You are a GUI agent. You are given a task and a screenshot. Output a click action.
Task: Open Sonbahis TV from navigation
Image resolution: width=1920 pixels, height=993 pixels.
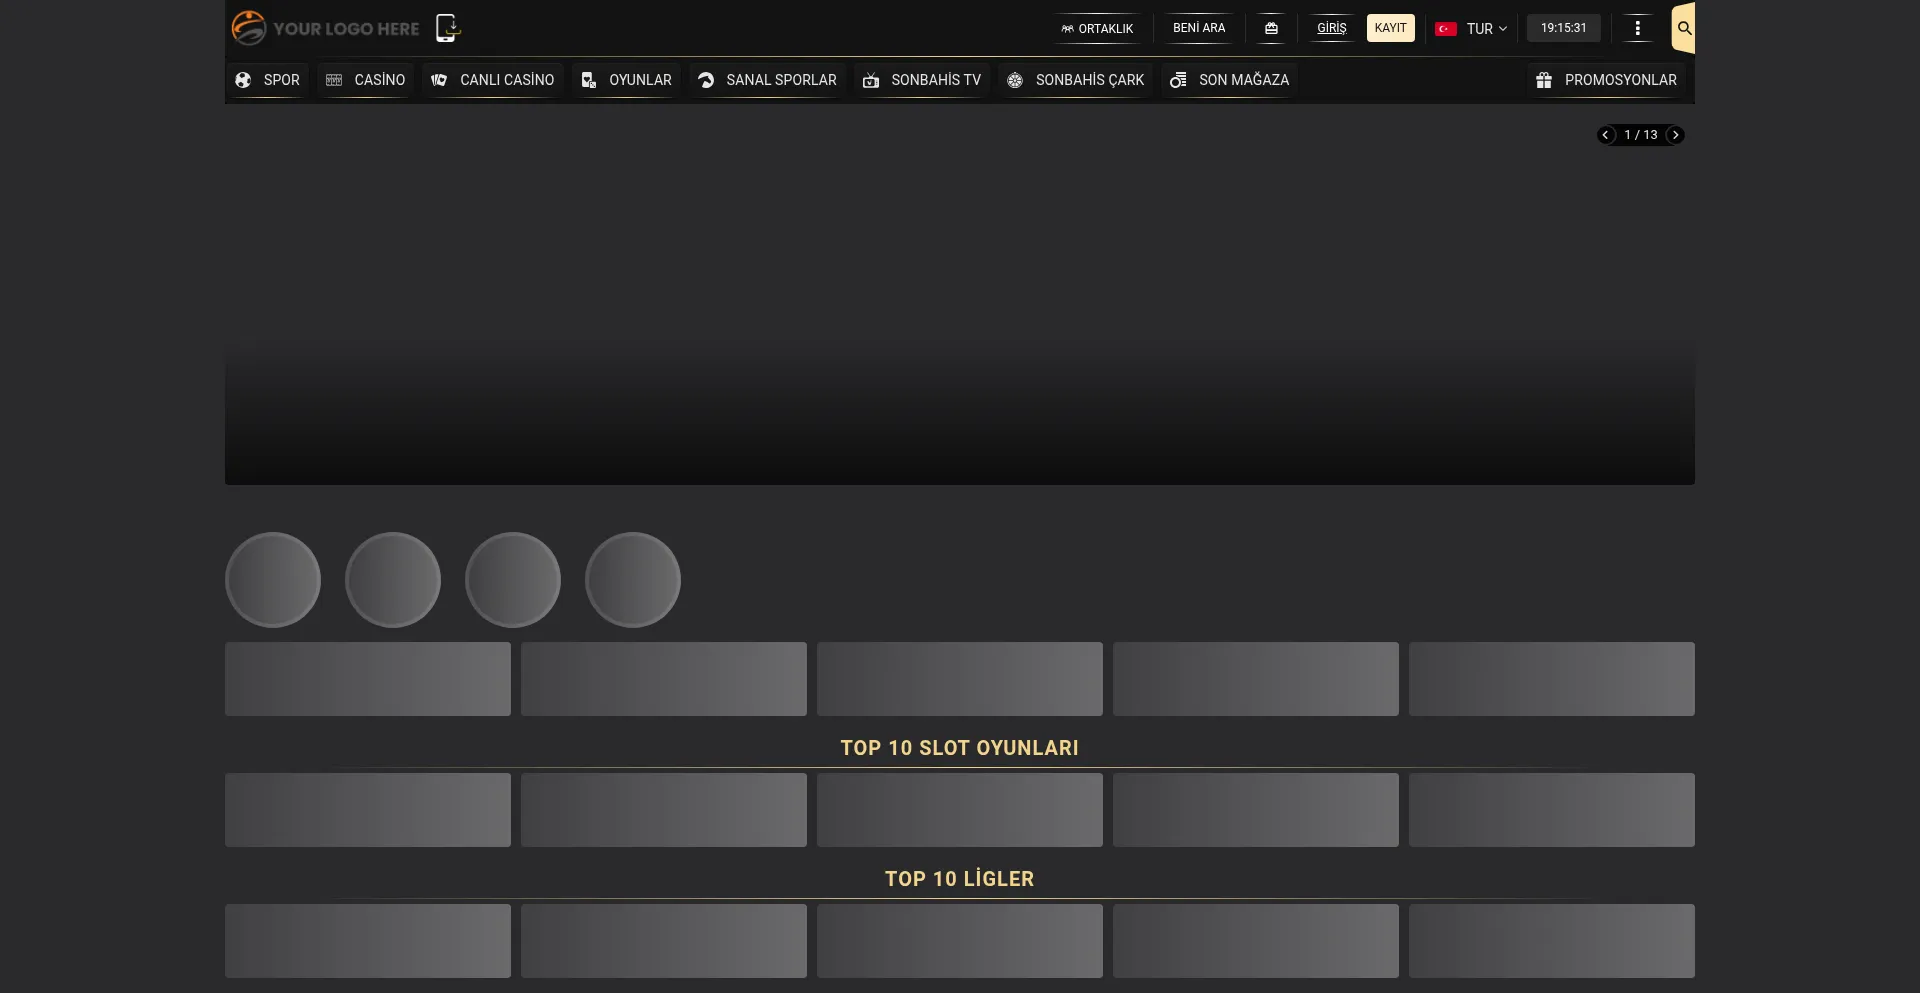[x=922, y=80]
